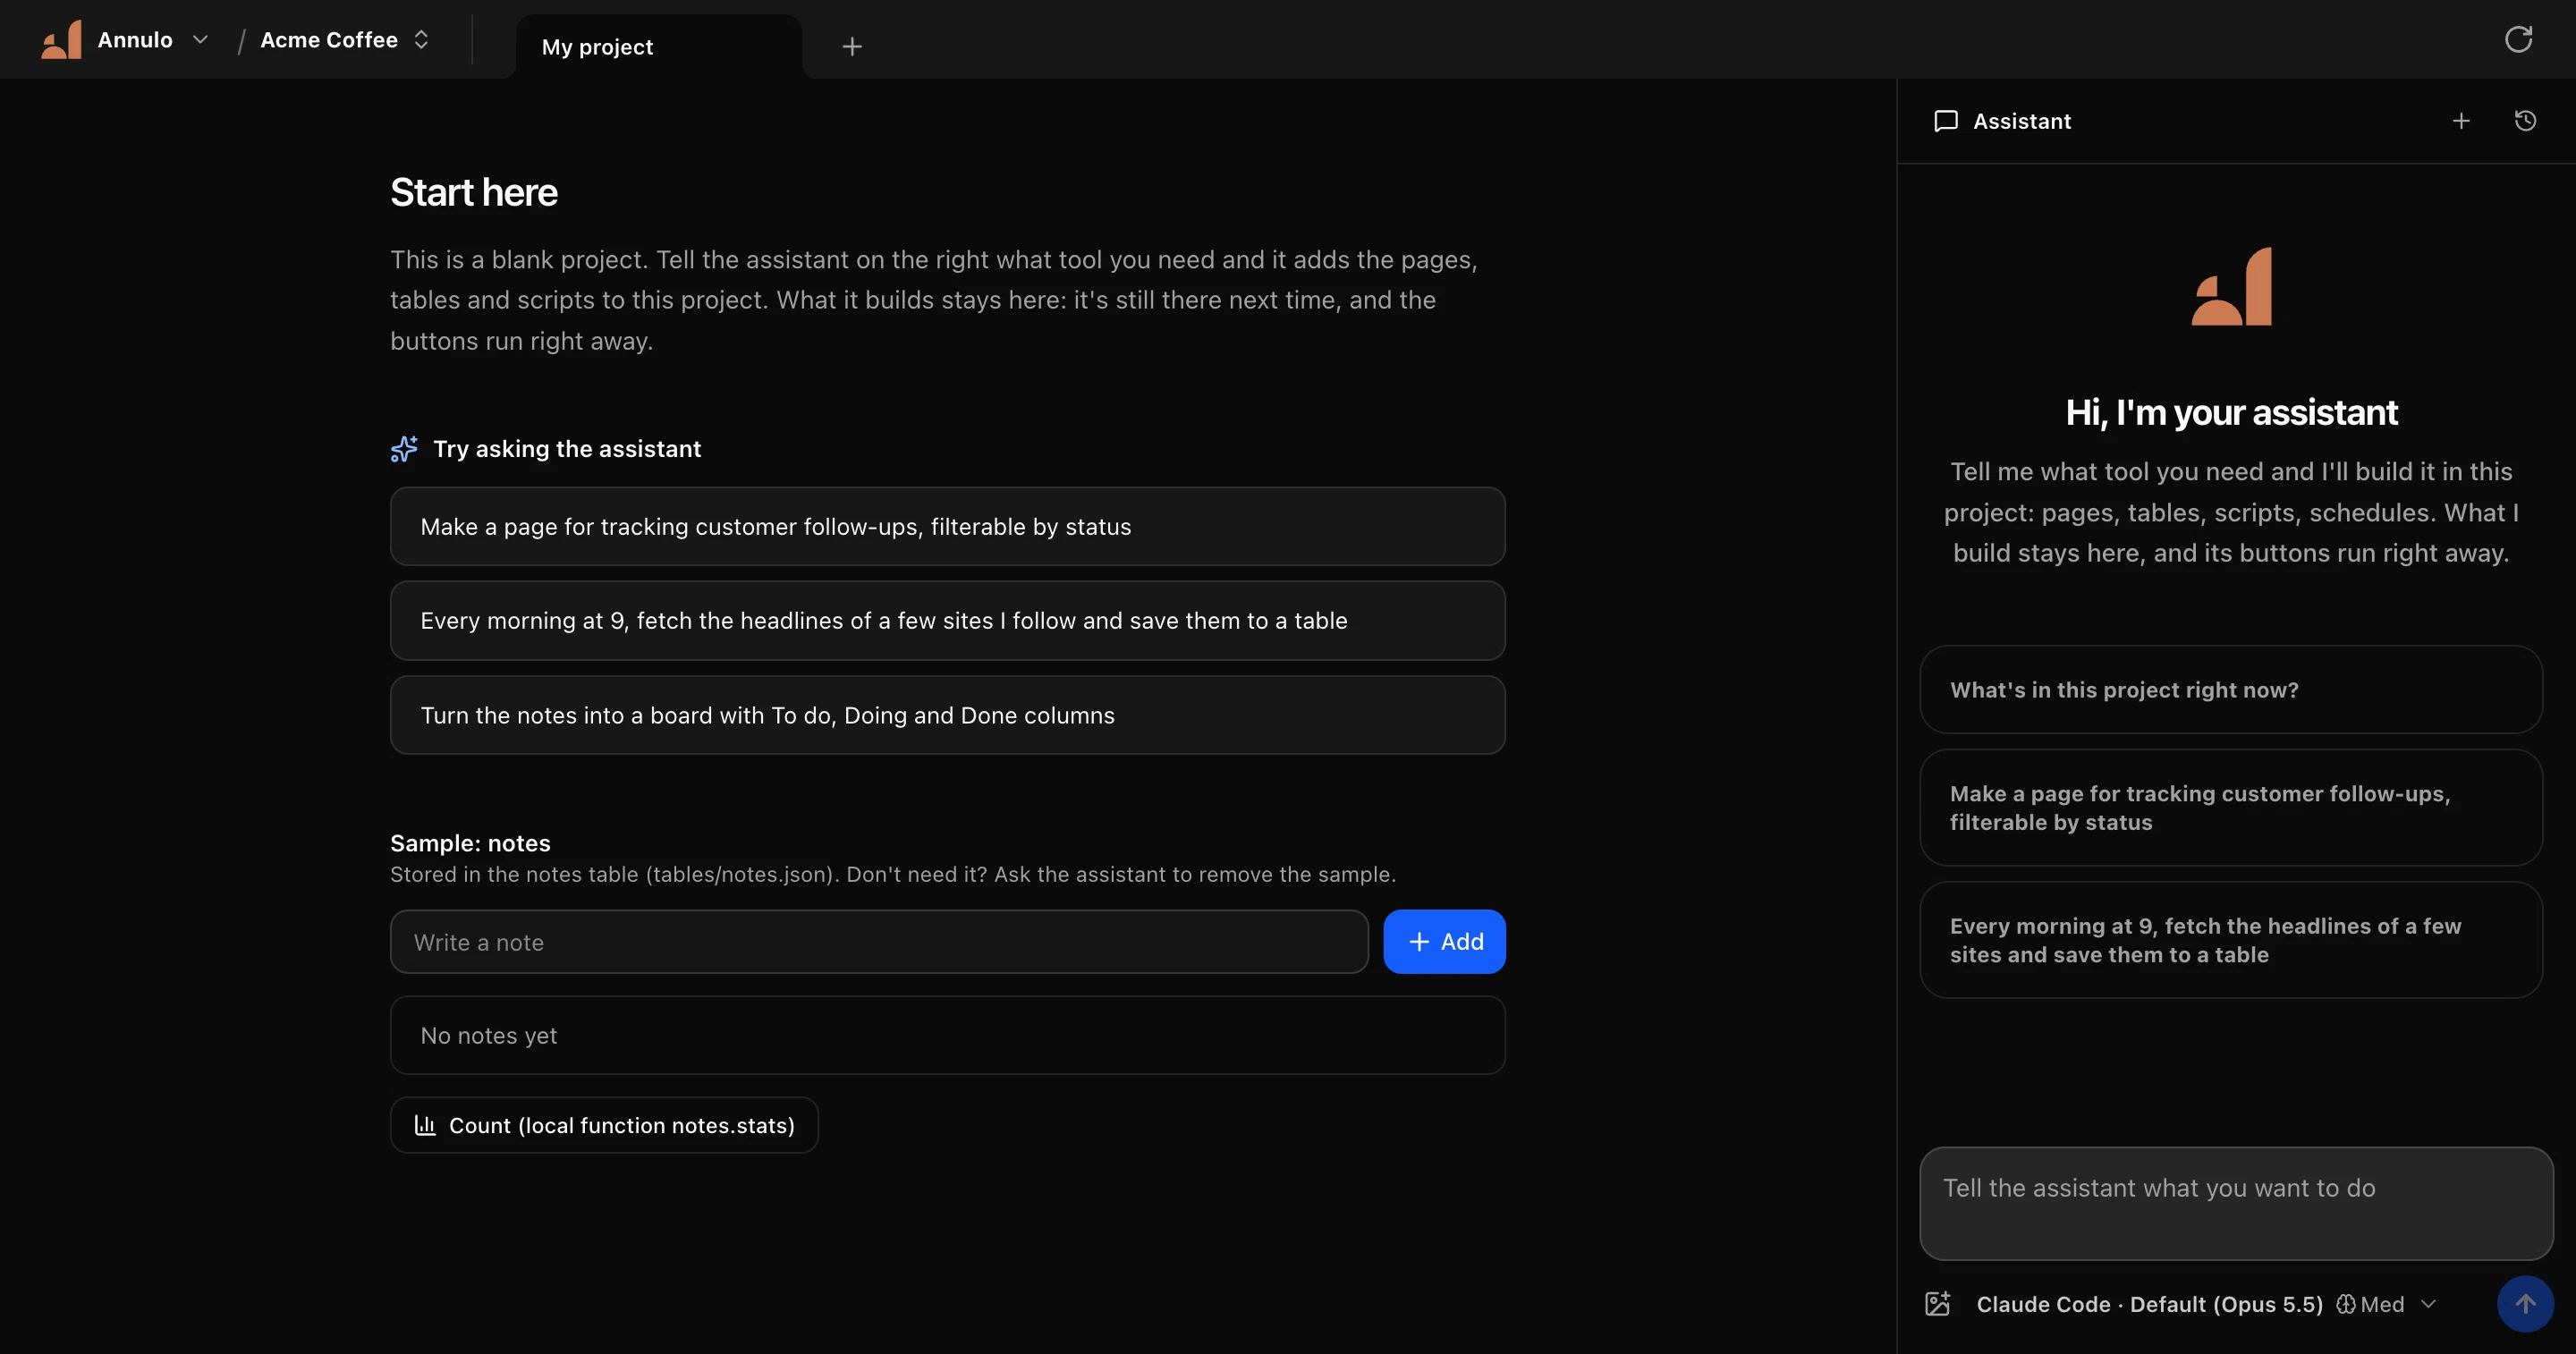Click the large assistant logo
This screenshot has width=2576, height=1354.
[x=2231, y=286]
